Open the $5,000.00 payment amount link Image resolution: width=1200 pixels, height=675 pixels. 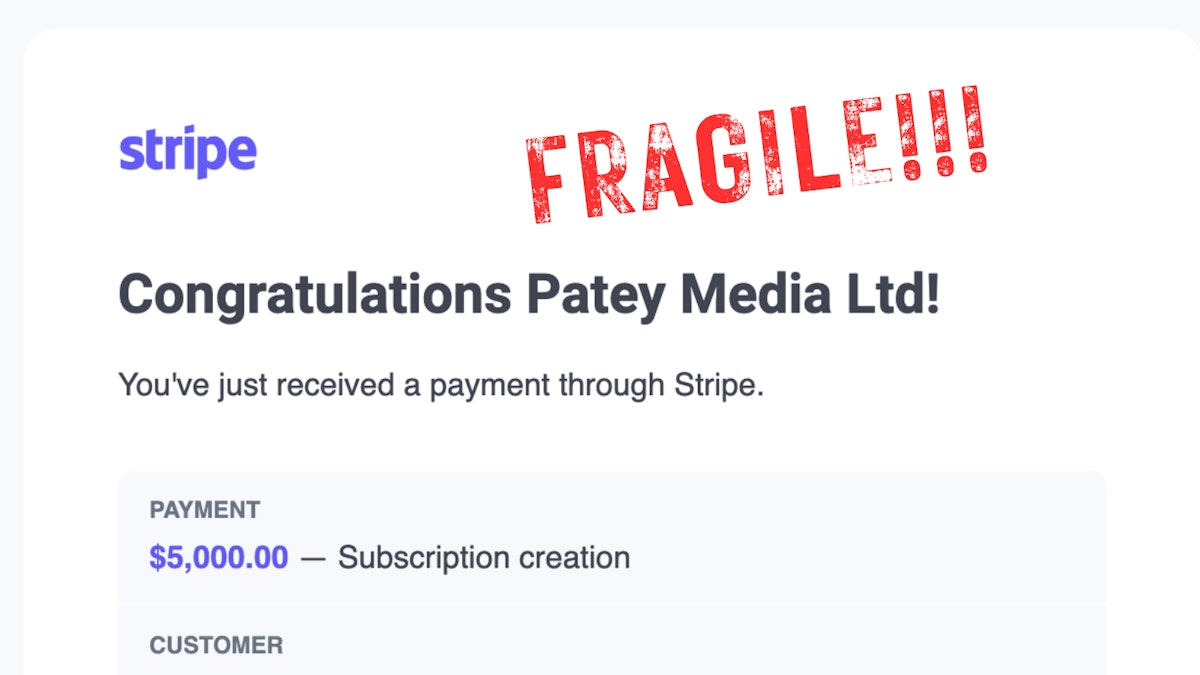click(x=219, y=557)
